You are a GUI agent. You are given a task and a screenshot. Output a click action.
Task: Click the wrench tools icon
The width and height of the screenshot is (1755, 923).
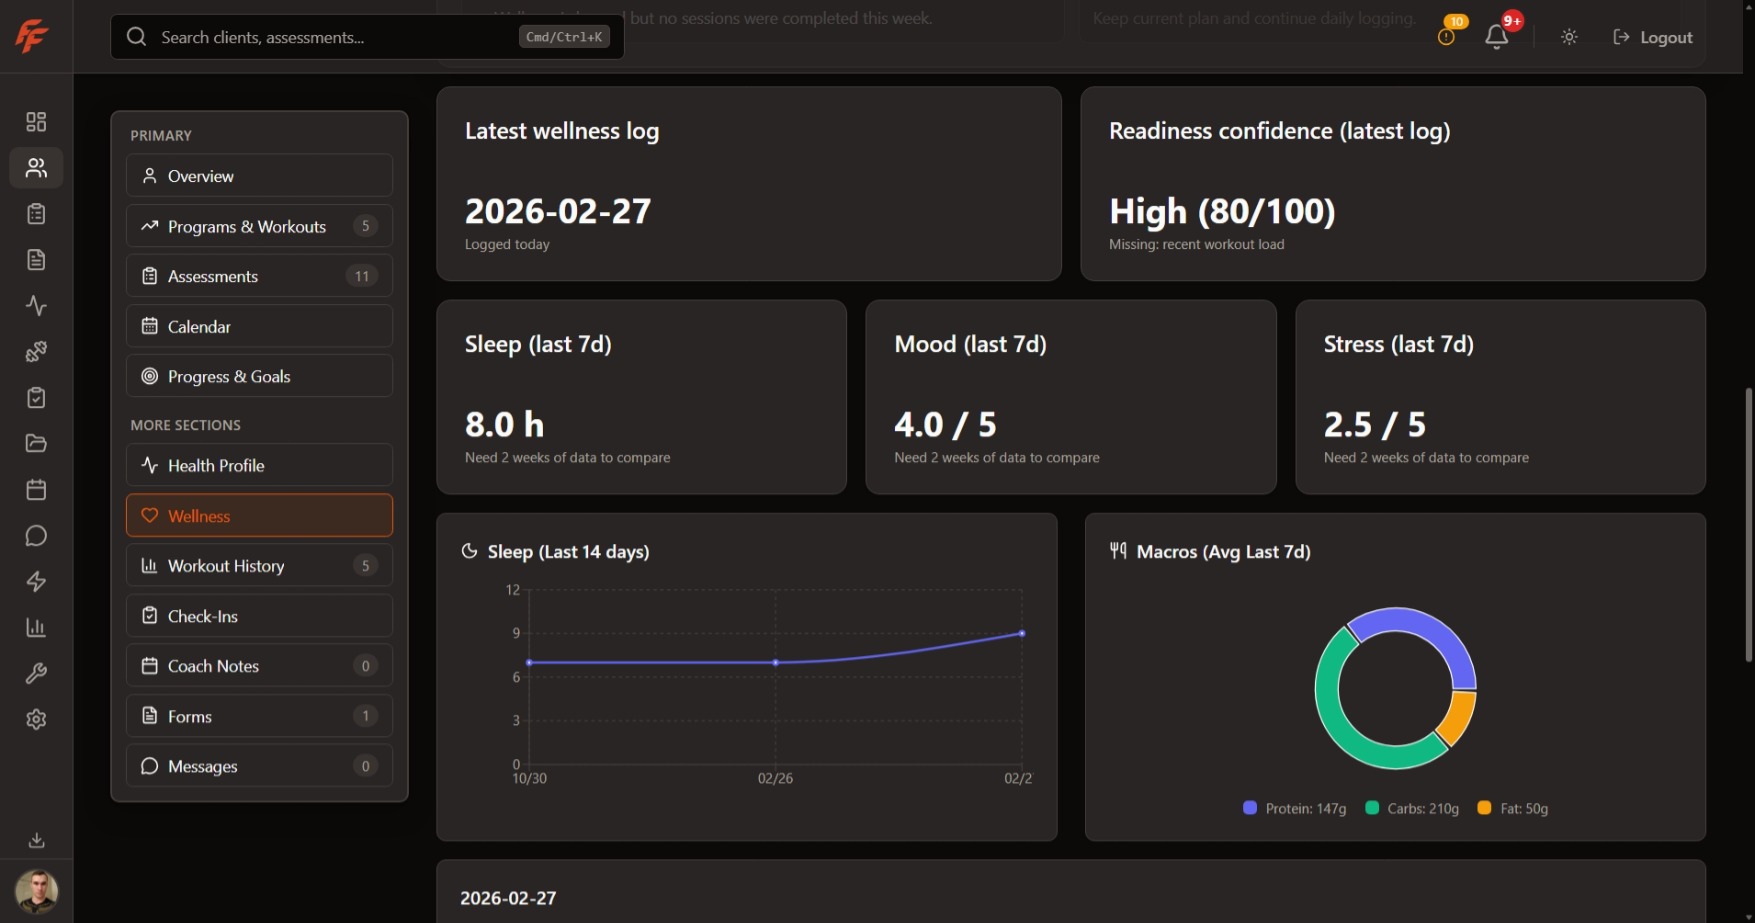tap(36, 673)
